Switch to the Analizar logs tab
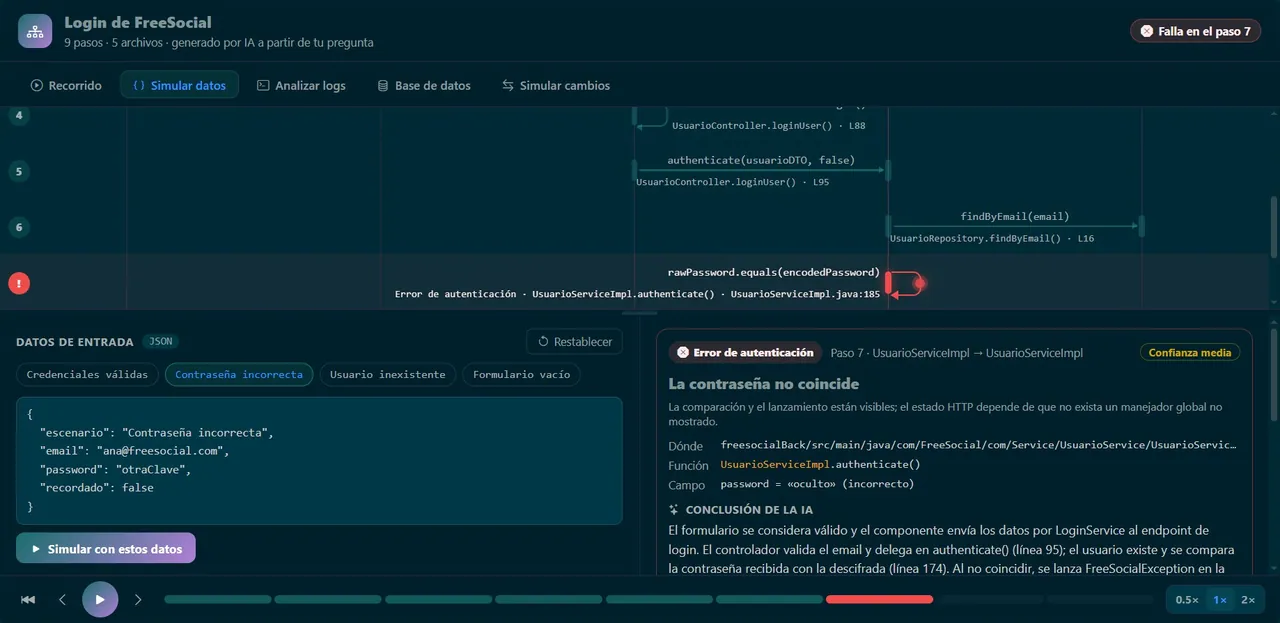This screenshot has width=1280, height=623. coord(301,85)
